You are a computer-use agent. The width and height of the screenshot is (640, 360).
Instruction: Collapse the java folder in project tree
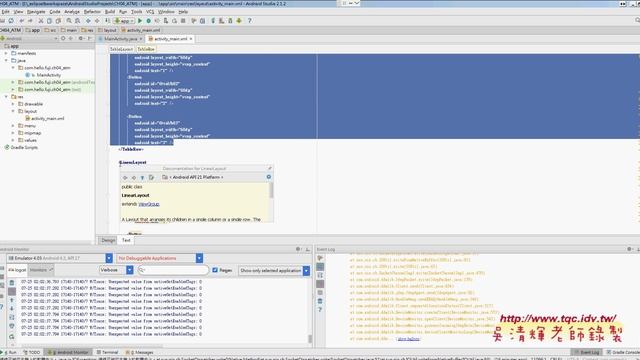[x=6, y=60]
